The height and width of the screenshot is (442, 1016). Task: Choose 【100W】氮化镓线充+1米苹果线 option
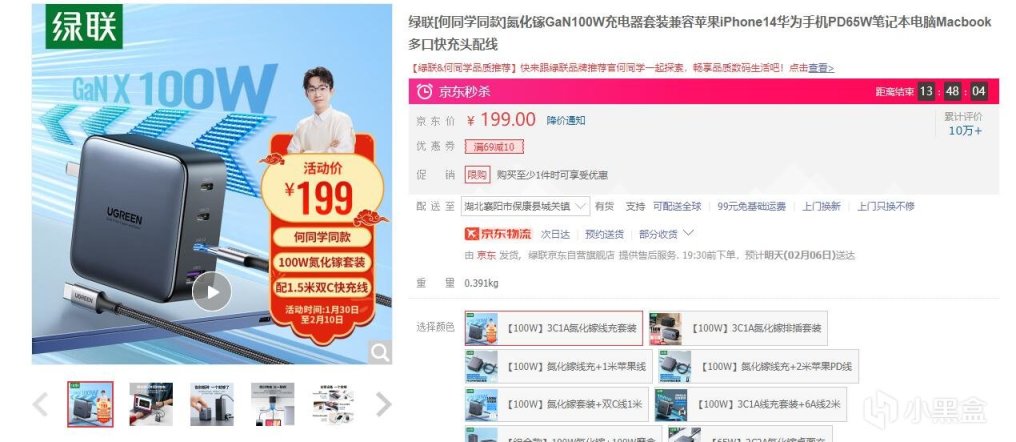pyautogui.click(x=559, y=366)
